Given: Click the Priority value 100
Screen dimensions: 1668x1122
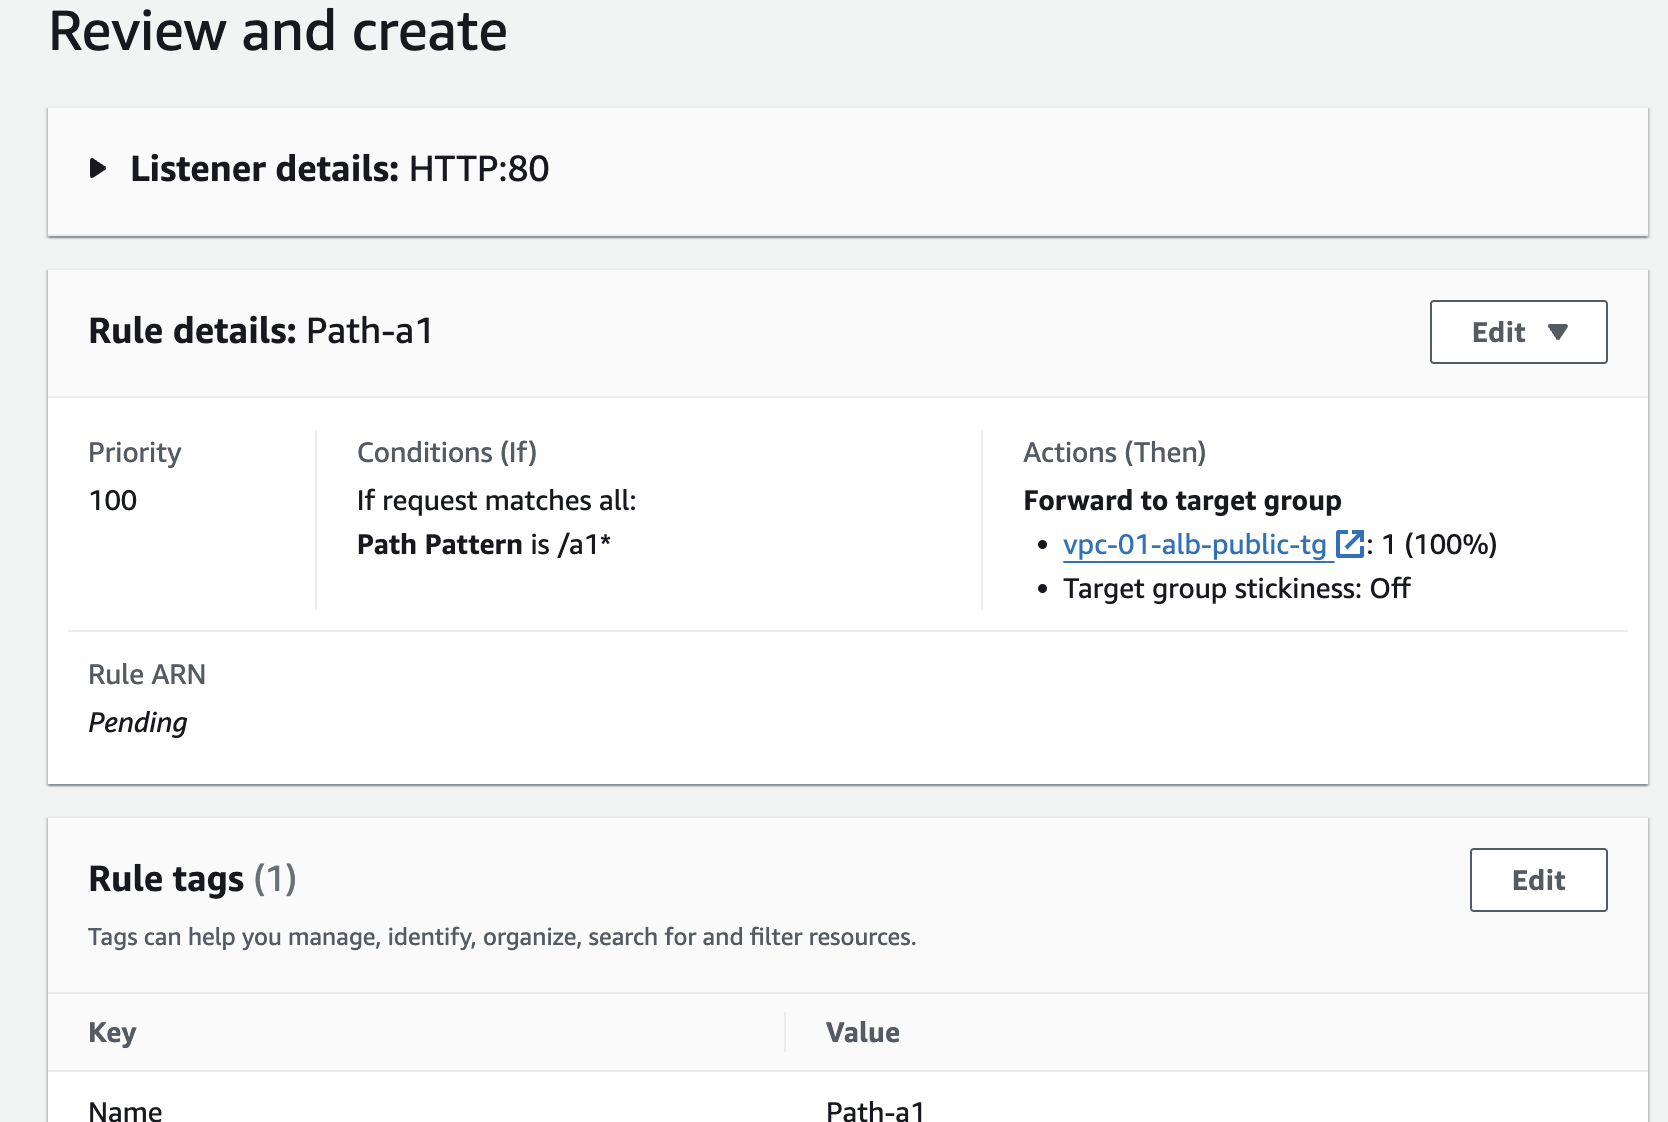Looking at the screenshot, I should 113,500.
